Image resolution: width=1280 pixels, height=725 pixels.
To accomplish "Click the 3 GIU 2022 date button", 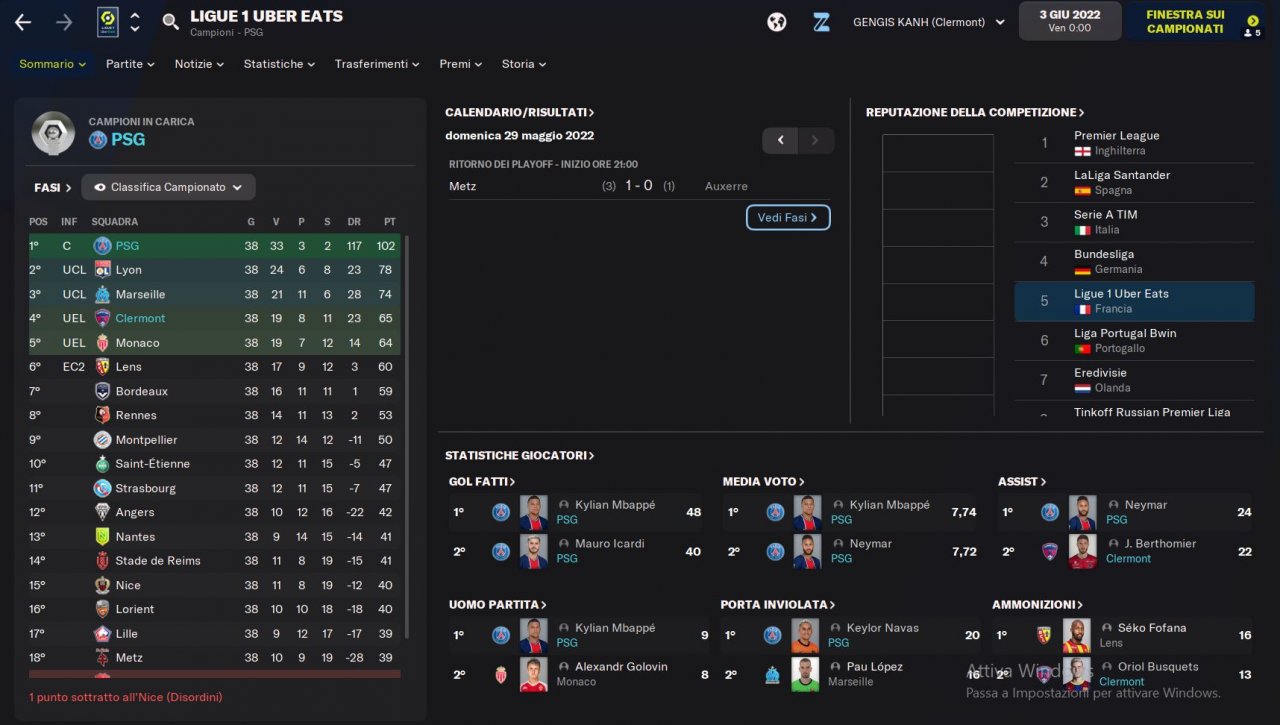I will point(1069,21).
